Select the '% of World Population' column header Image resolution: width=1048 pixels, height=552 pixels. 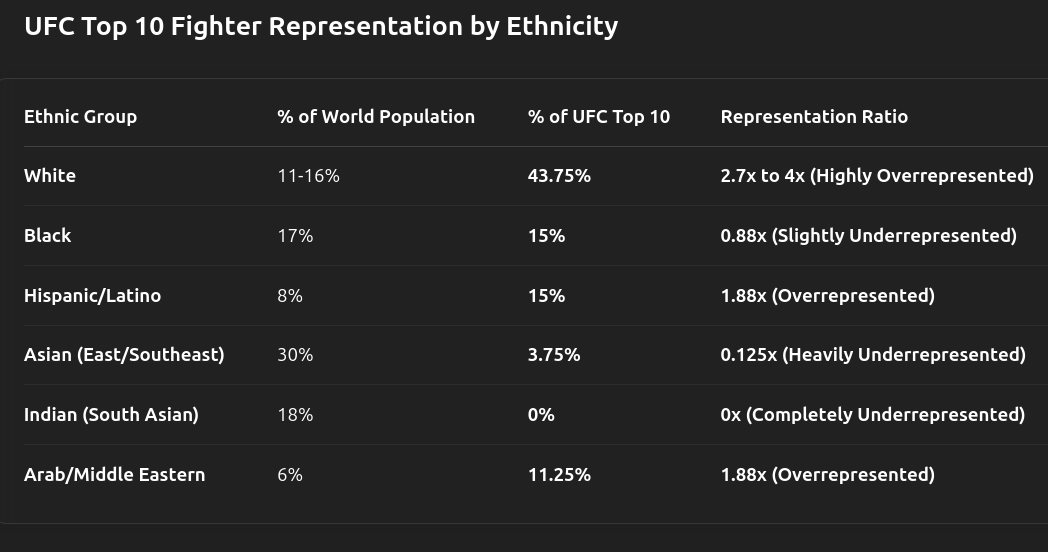click(376, 116)
